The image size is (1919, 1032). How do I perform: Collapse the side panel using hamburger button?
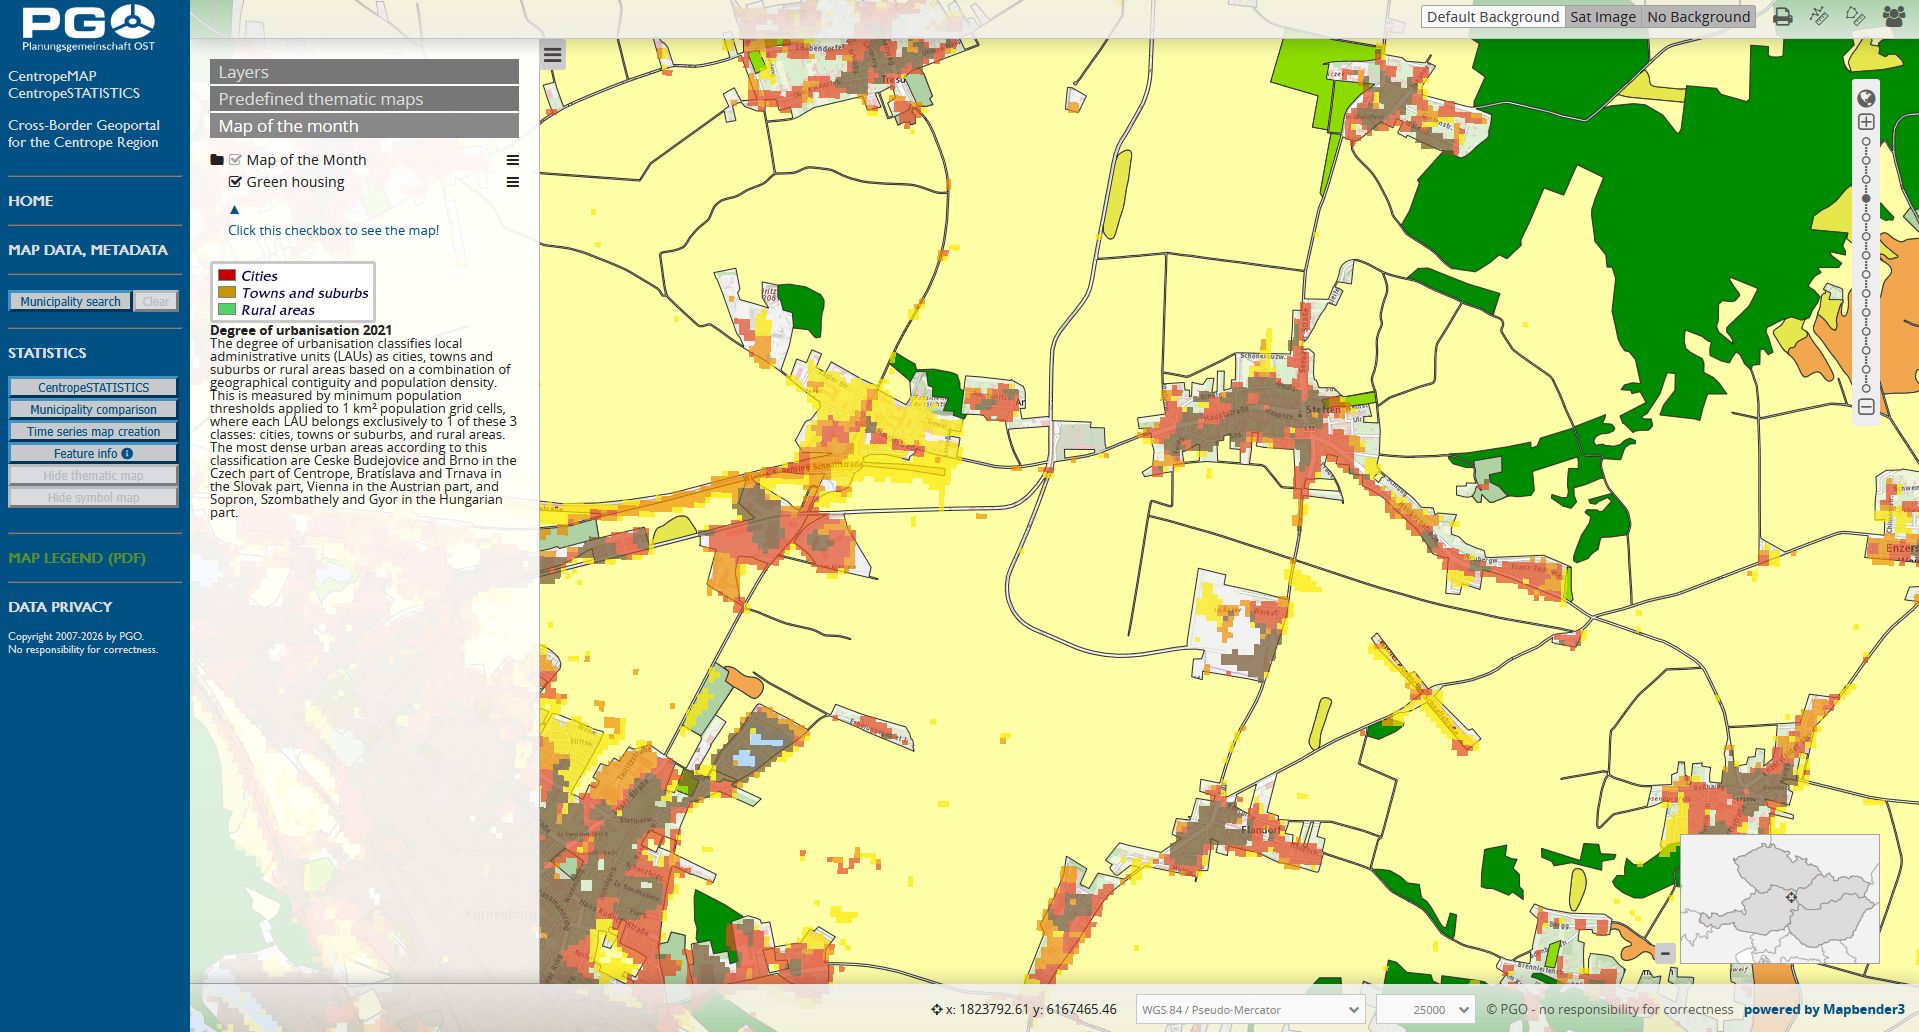(x=552, y=55)
